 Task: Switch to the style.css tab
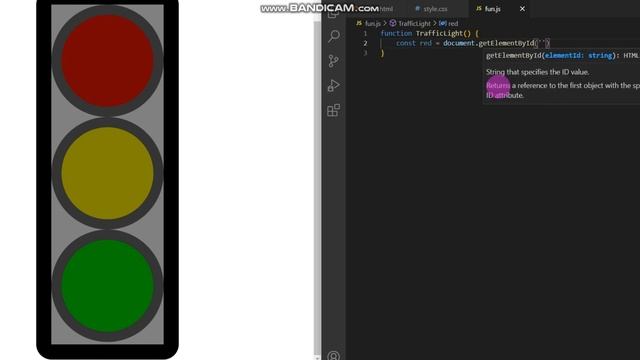(435, 9)
